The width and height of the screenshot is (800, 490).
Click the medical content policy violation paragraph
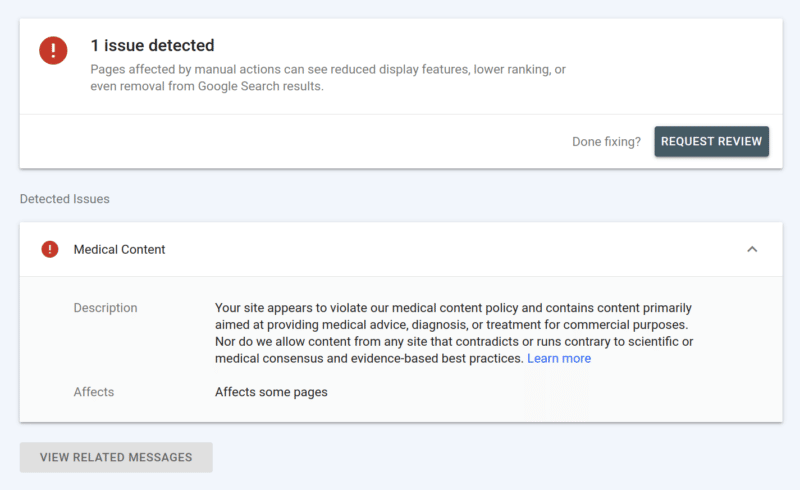tap(454, 325)
